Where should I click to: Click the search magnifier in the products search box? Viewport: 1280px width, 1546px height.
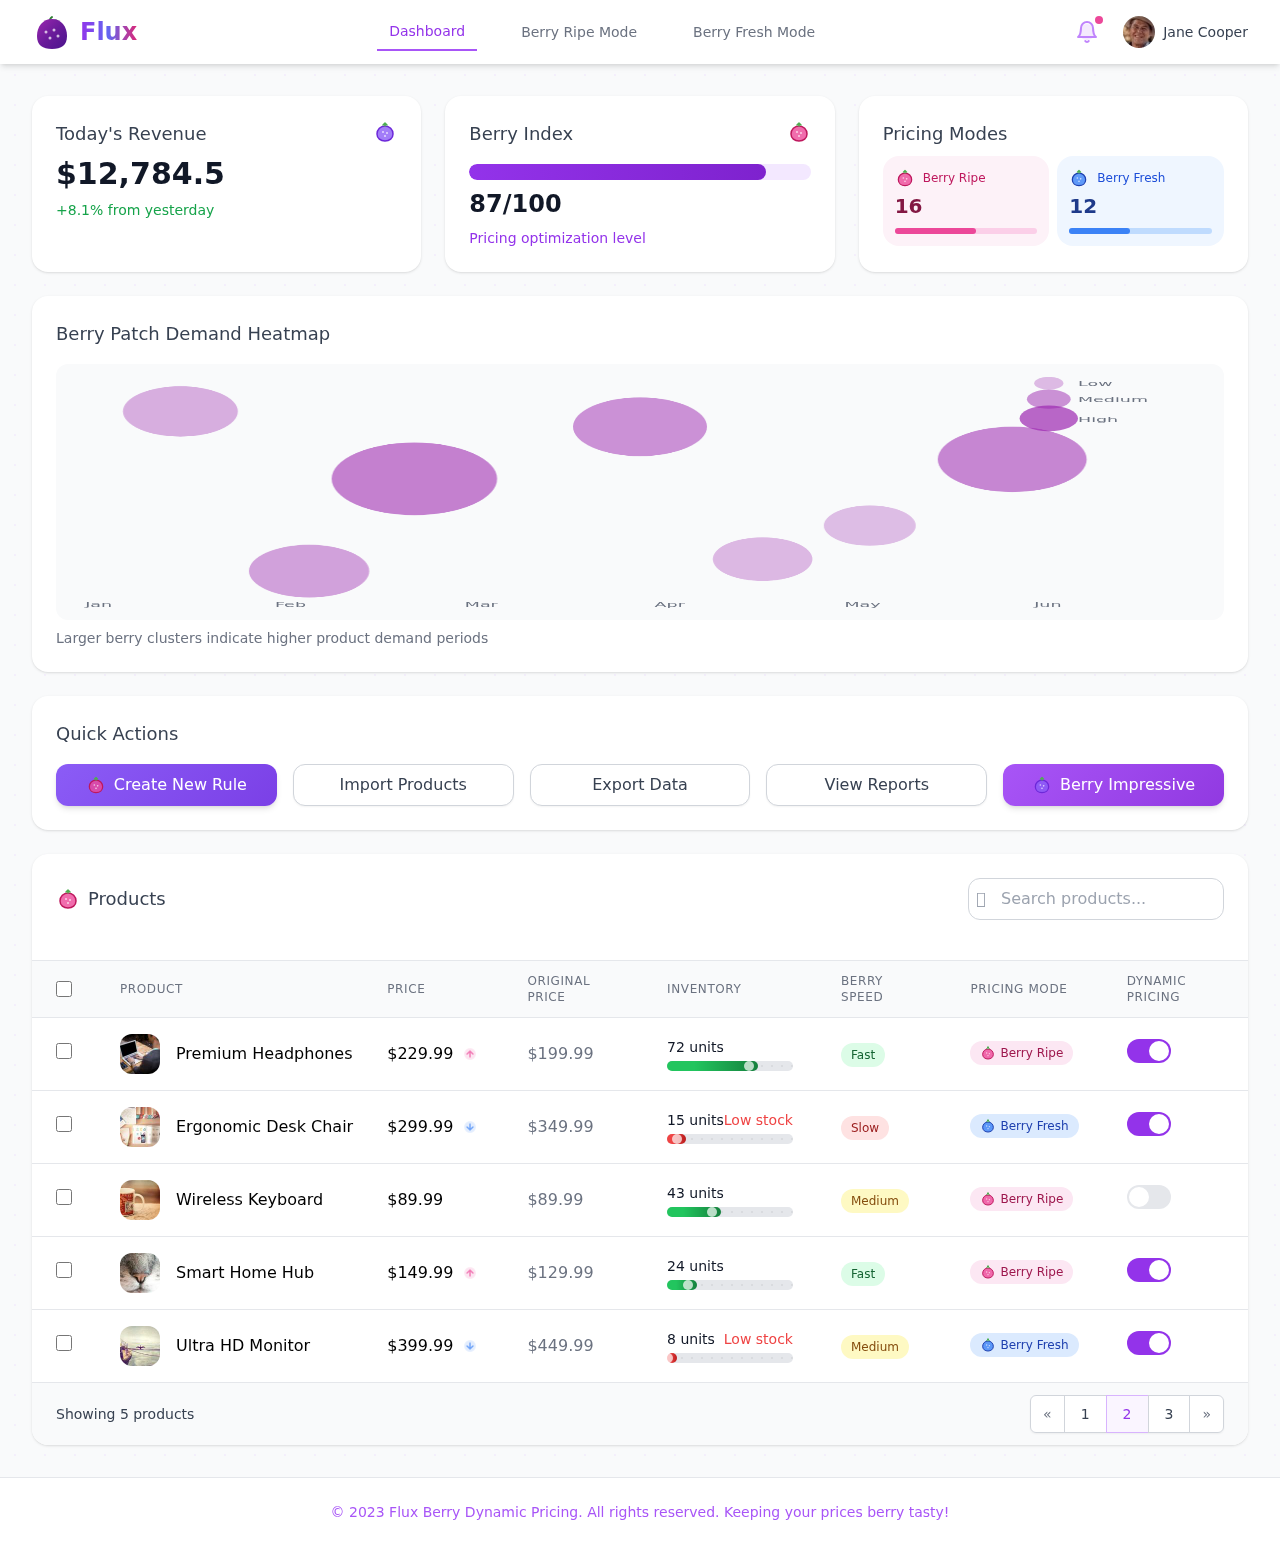coord(983,899)
